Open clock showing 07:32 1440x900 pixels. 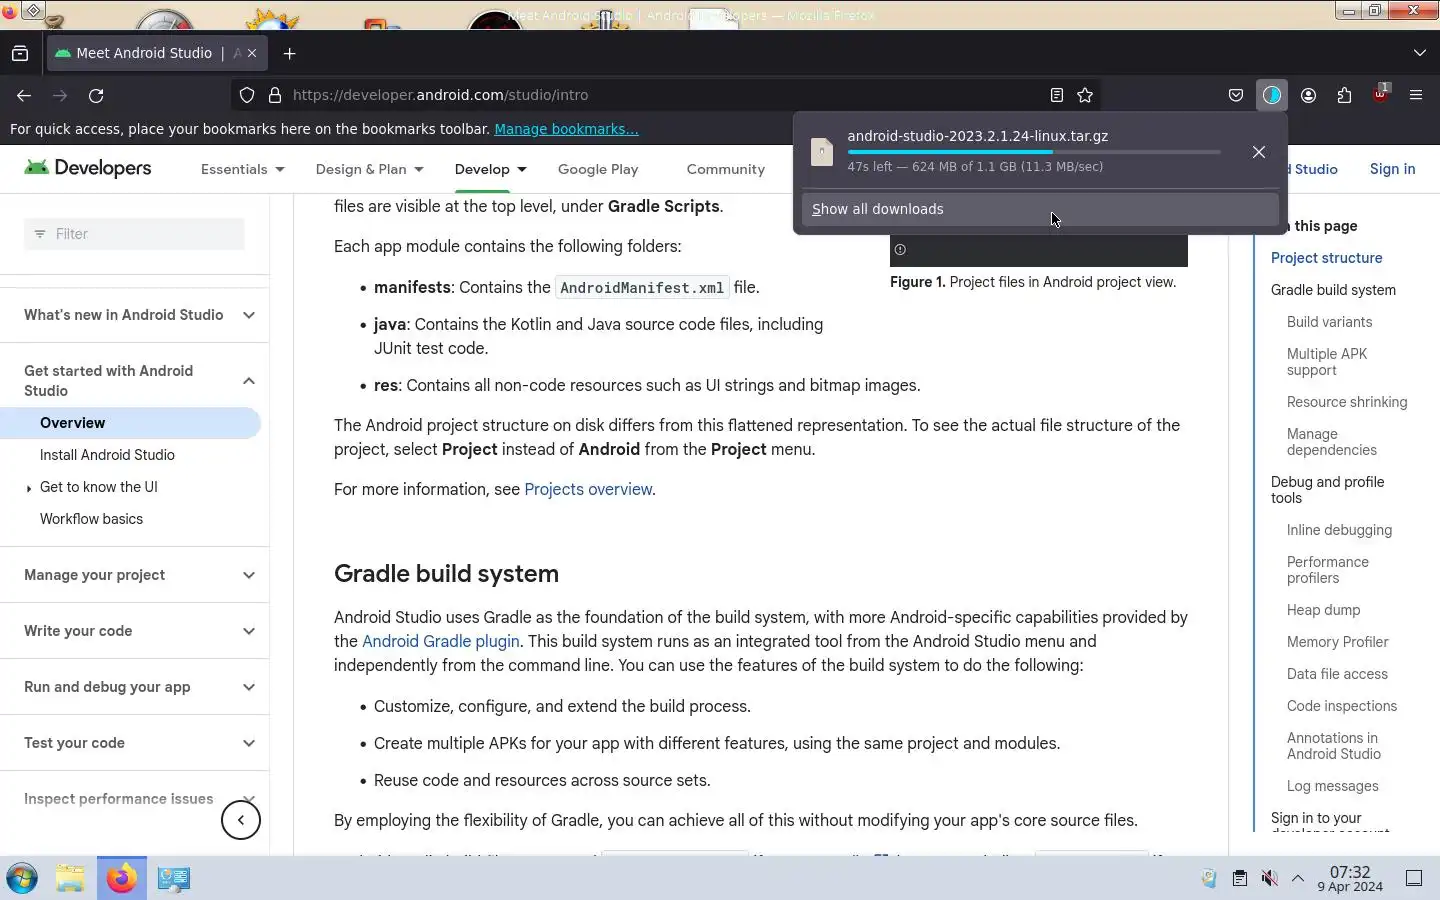tap(1350, 879)
